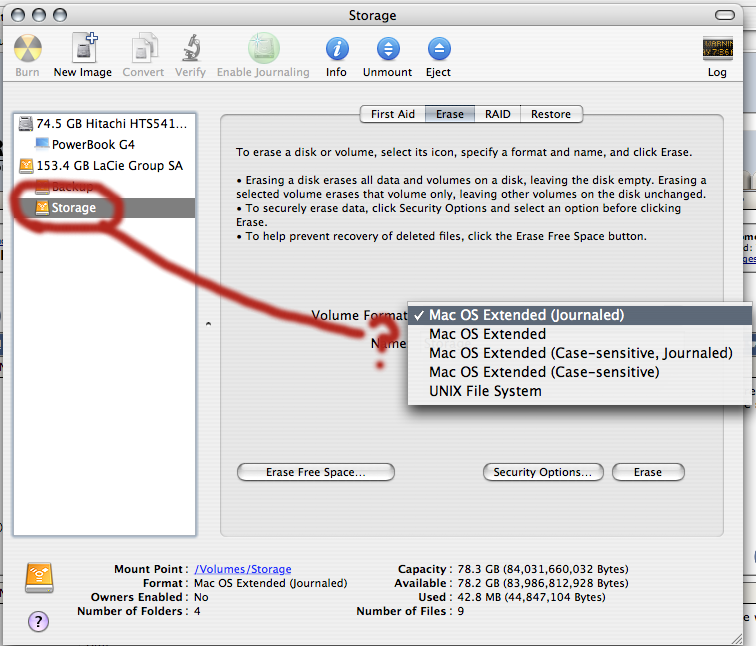The height and width of the screenshot is (646, 756).
Task: Create a New Image from toolbar
Action: point(83,48)
